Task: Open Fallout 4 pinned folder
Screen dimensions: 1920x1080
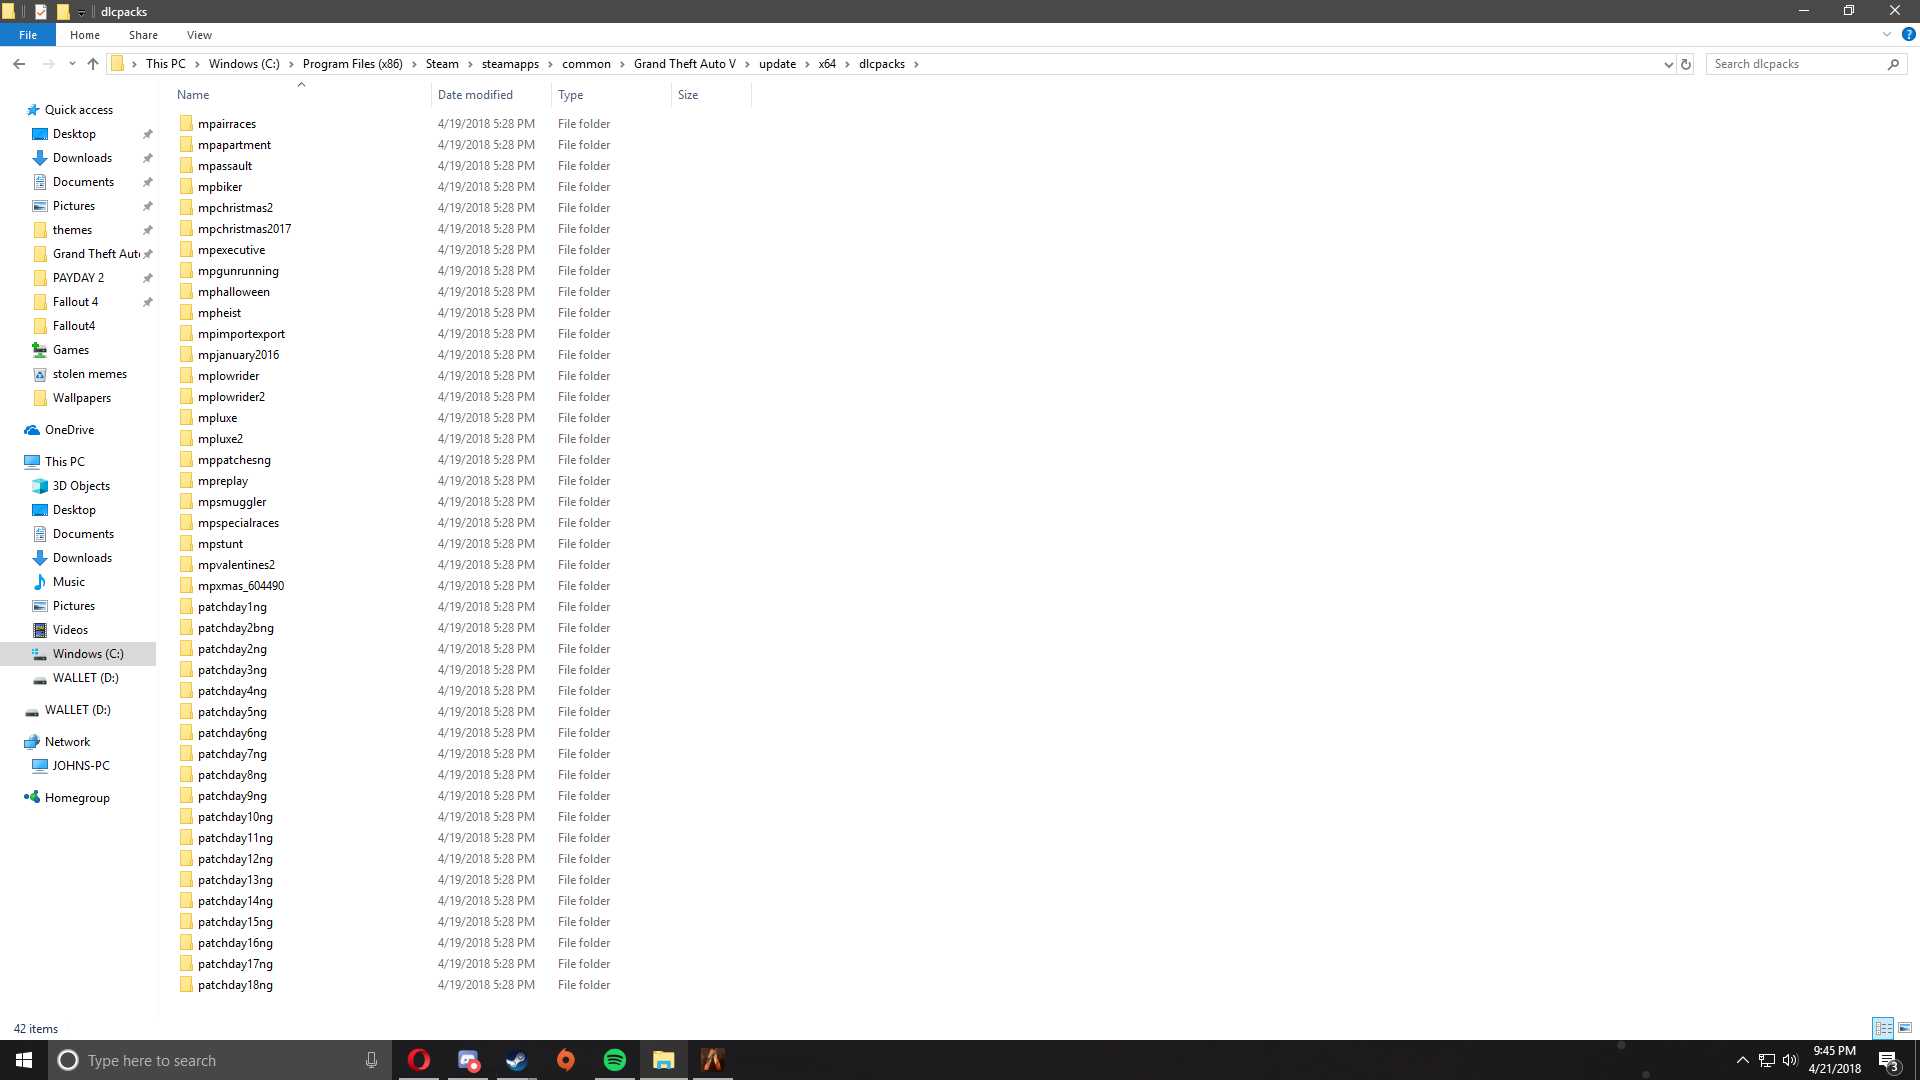Action: click(75, 302)
